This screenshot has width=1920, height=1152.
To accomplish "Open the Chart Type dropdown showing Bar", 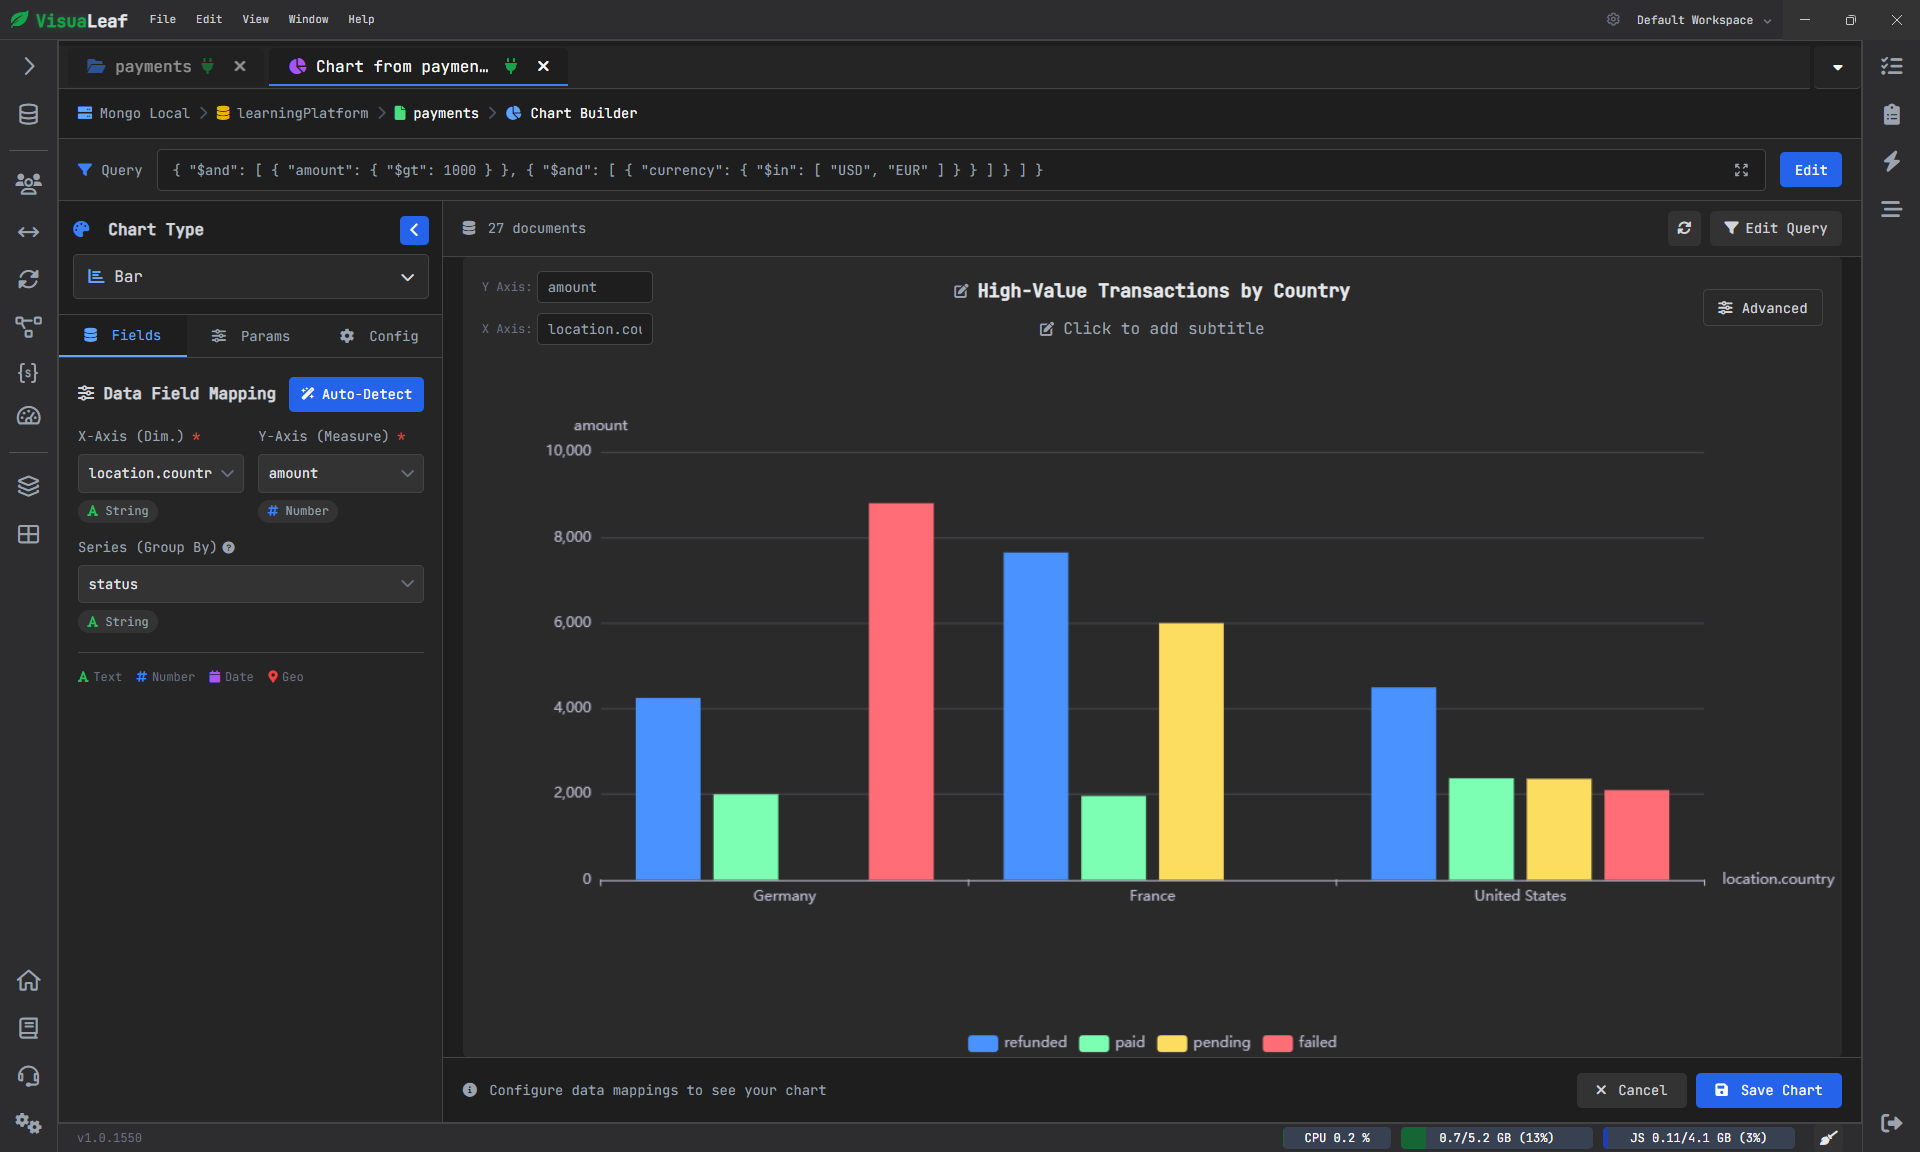I will [250, 276].
